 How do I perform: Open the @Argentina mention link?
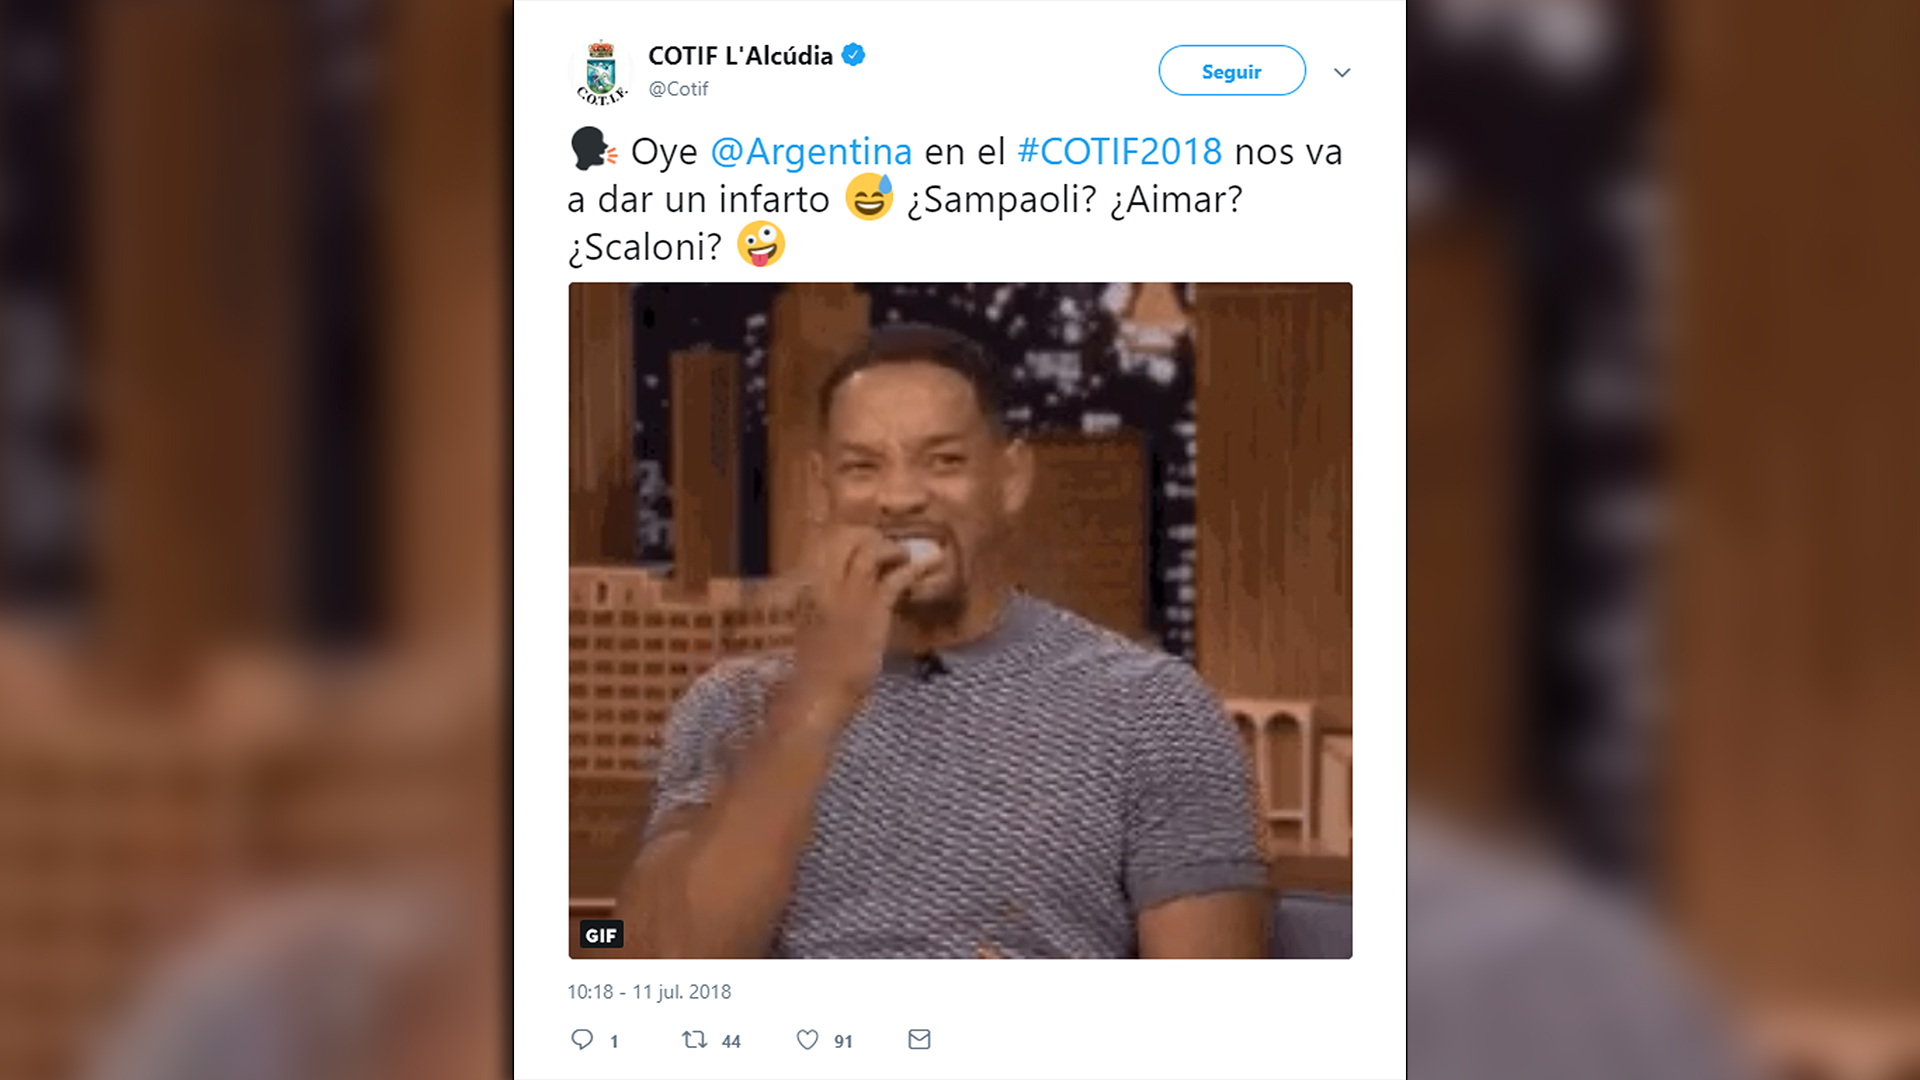[x=811, y=152]
